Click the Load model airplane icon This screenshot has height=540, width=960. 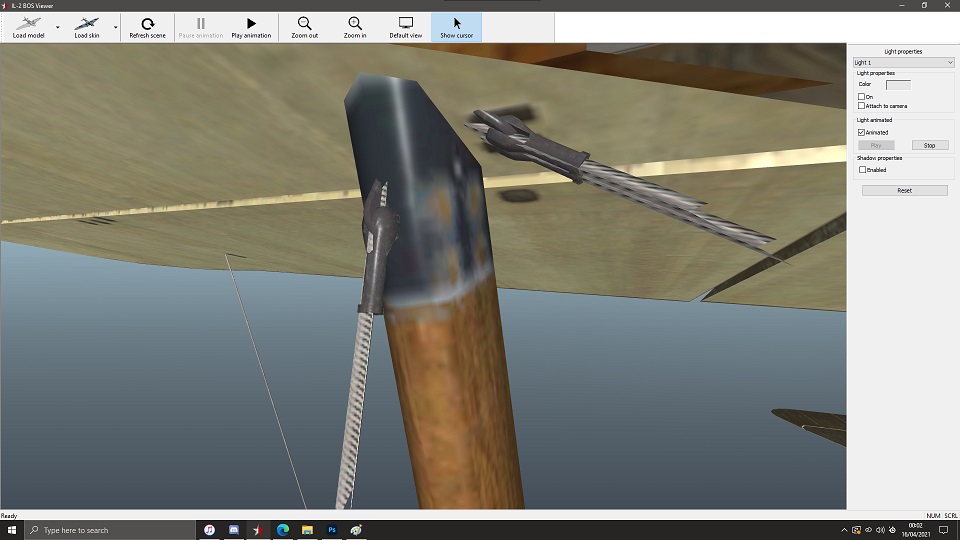pyautogui.click(x=28, y=24)
